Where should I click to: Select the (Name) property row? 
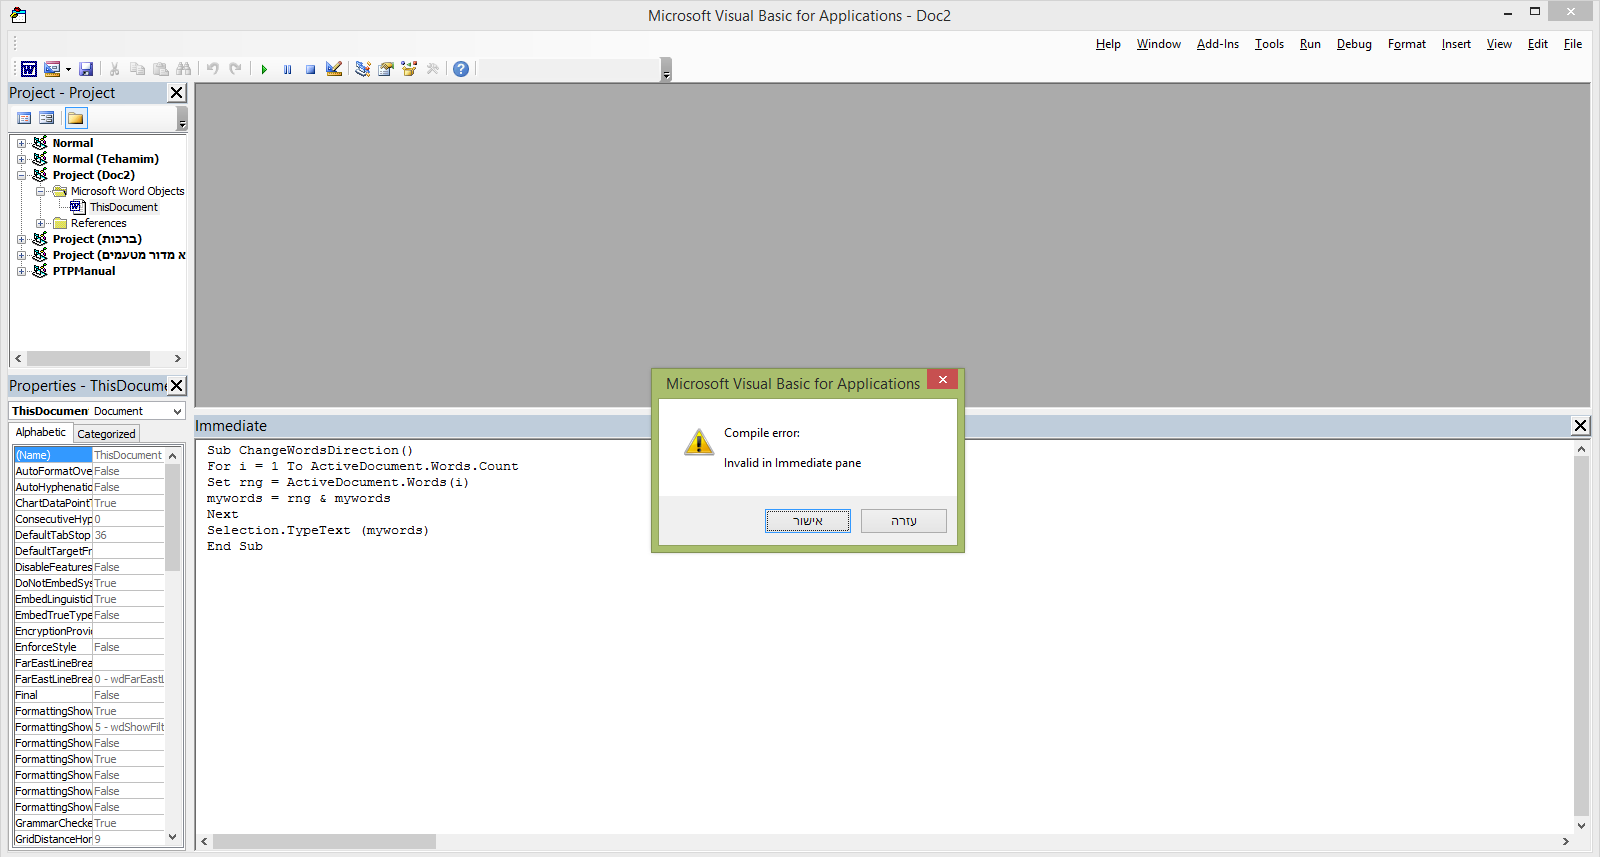tap(89, 455)
